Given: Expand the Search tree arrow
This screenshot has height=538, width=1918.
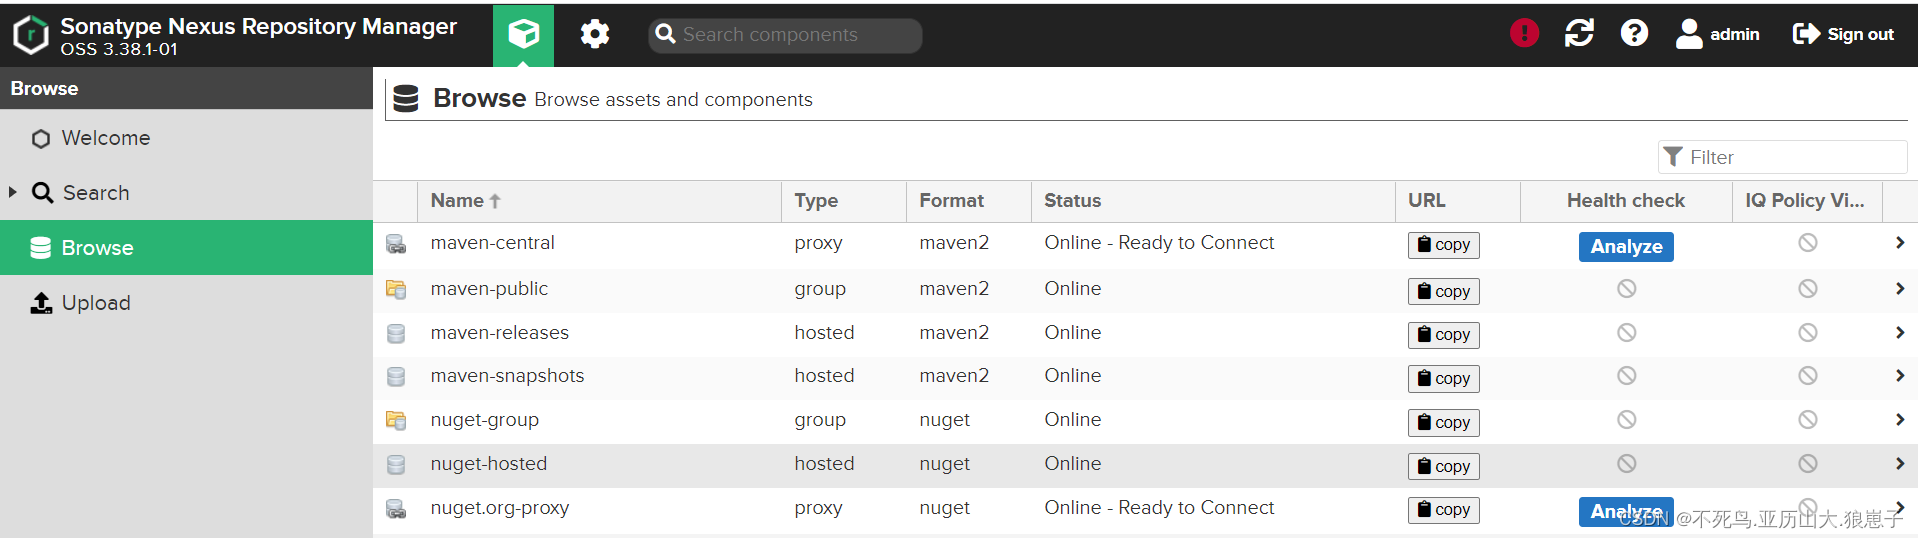Looking at the screenshot, I should pos(13,192).
